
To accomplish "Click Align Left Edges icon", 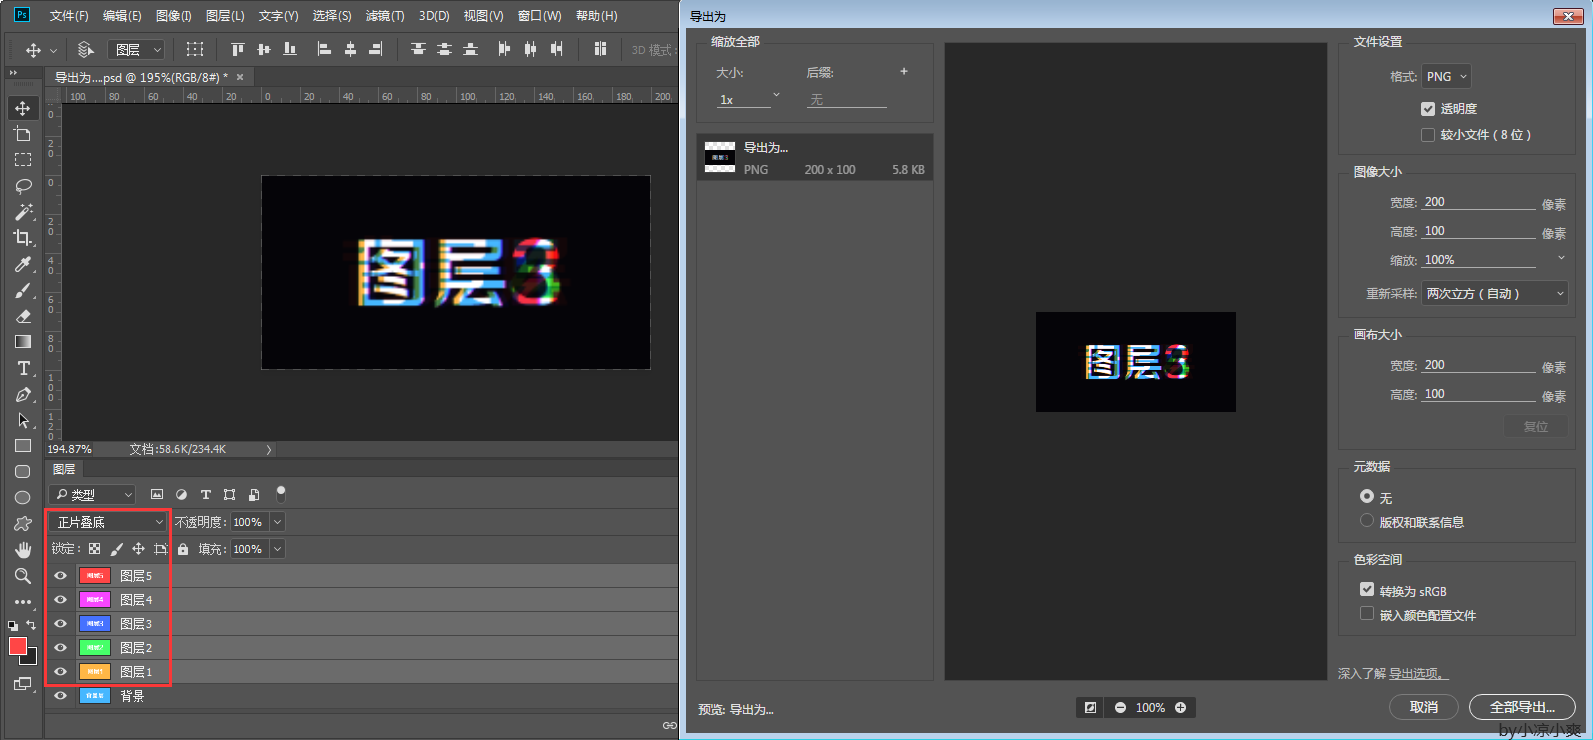I will tap(324, 49).
